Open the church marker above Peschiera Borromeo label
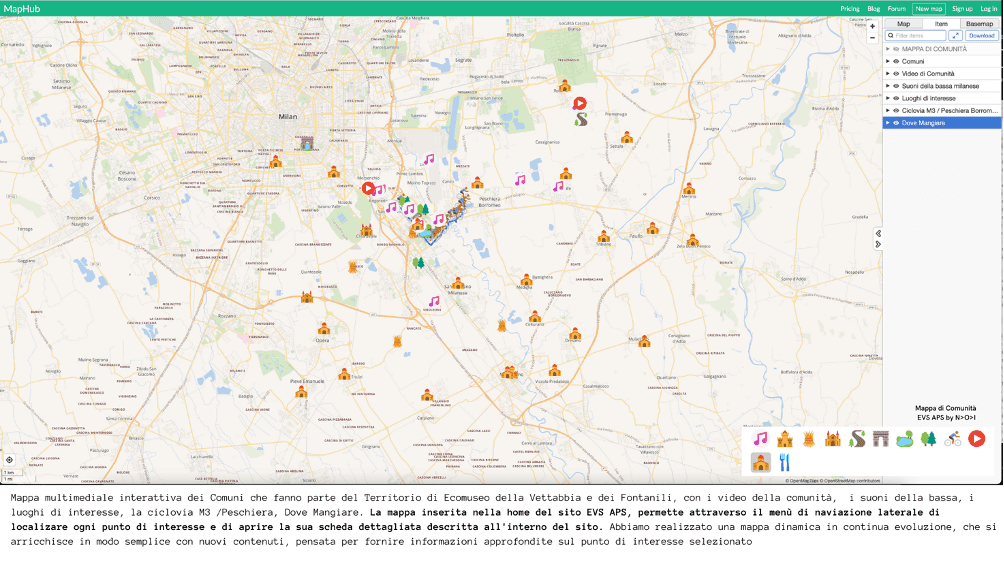The image size is (1004, 564). pos(477,183)
